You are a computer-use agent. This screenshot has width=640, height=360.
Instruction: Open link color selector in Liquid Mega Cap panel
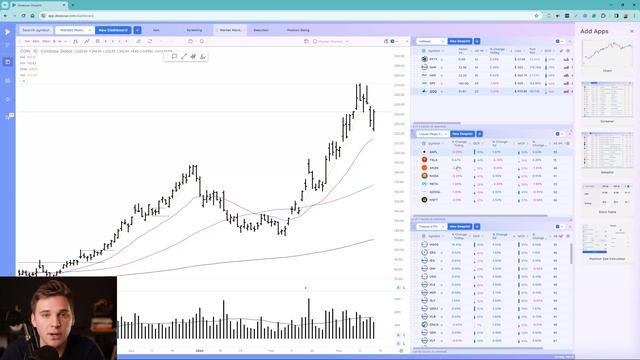click(x=559, y=134)
